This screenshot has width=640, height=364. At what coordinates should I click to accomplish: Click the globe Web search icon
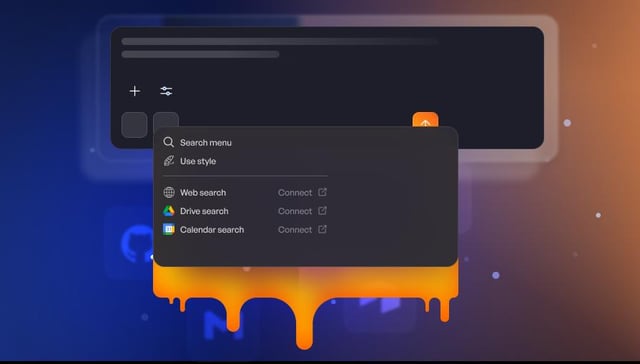tap(169, 192)
